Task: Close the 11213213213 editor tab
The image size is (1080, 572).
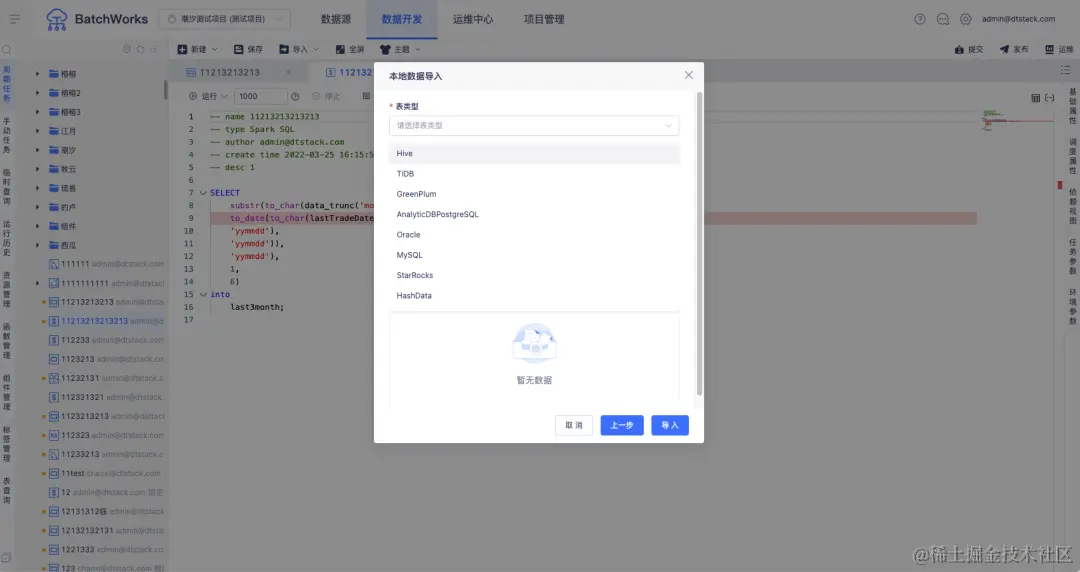Action: [x=289, y=72]
